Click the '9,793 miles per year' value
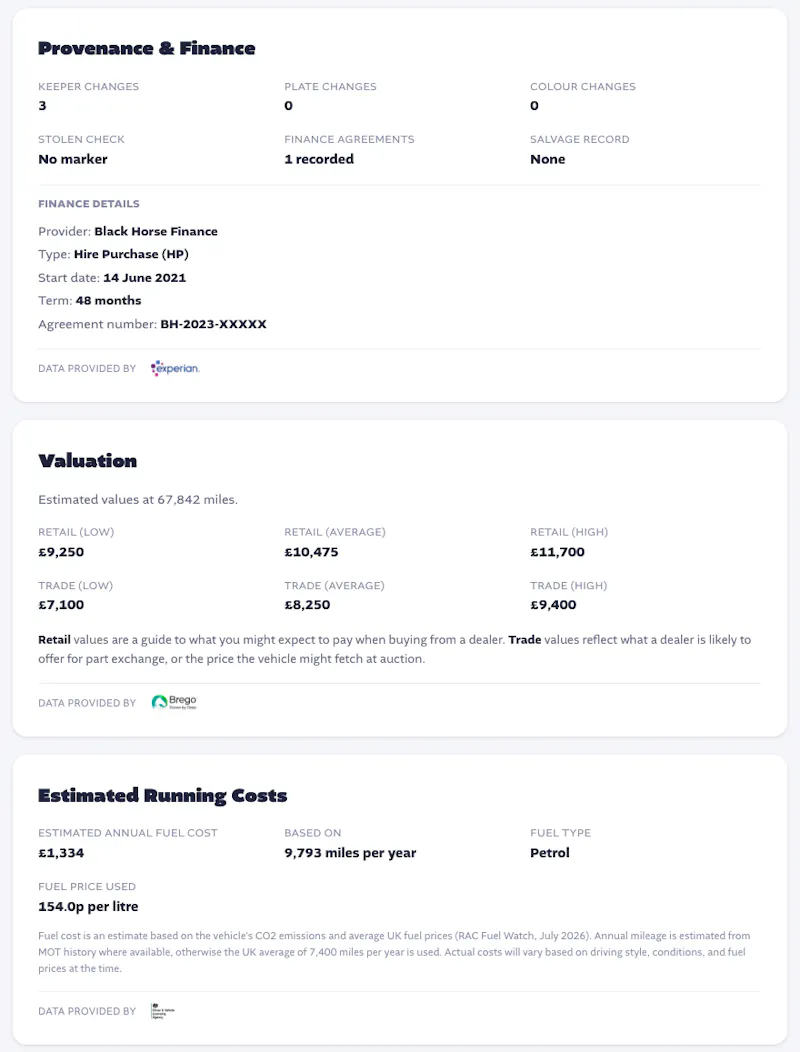 [x=350, y=853]
